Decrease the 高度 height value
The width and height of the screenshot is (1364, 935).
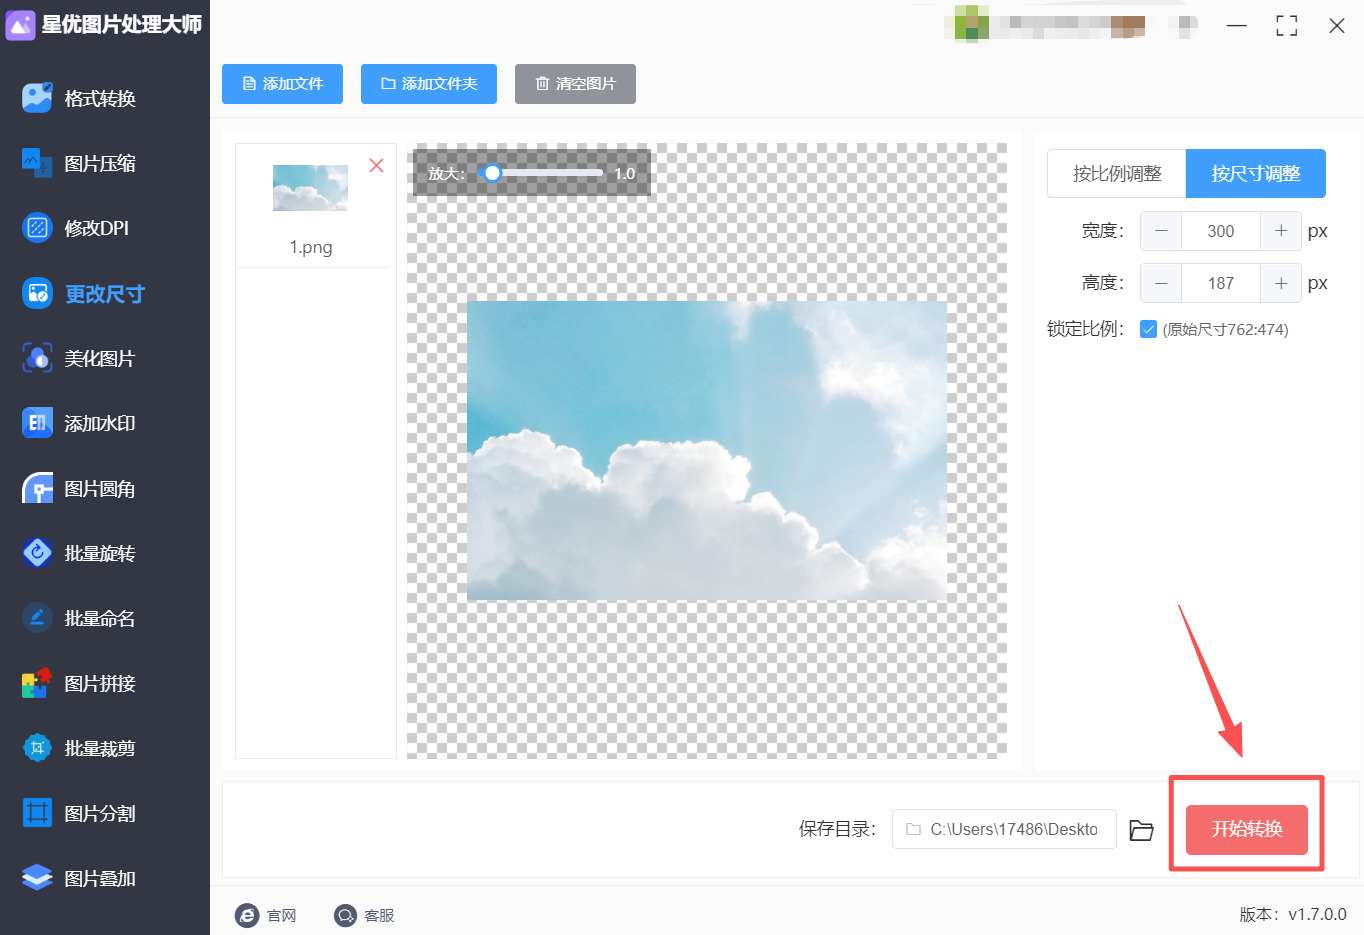pyautogui.click(x=1161, y=283)
